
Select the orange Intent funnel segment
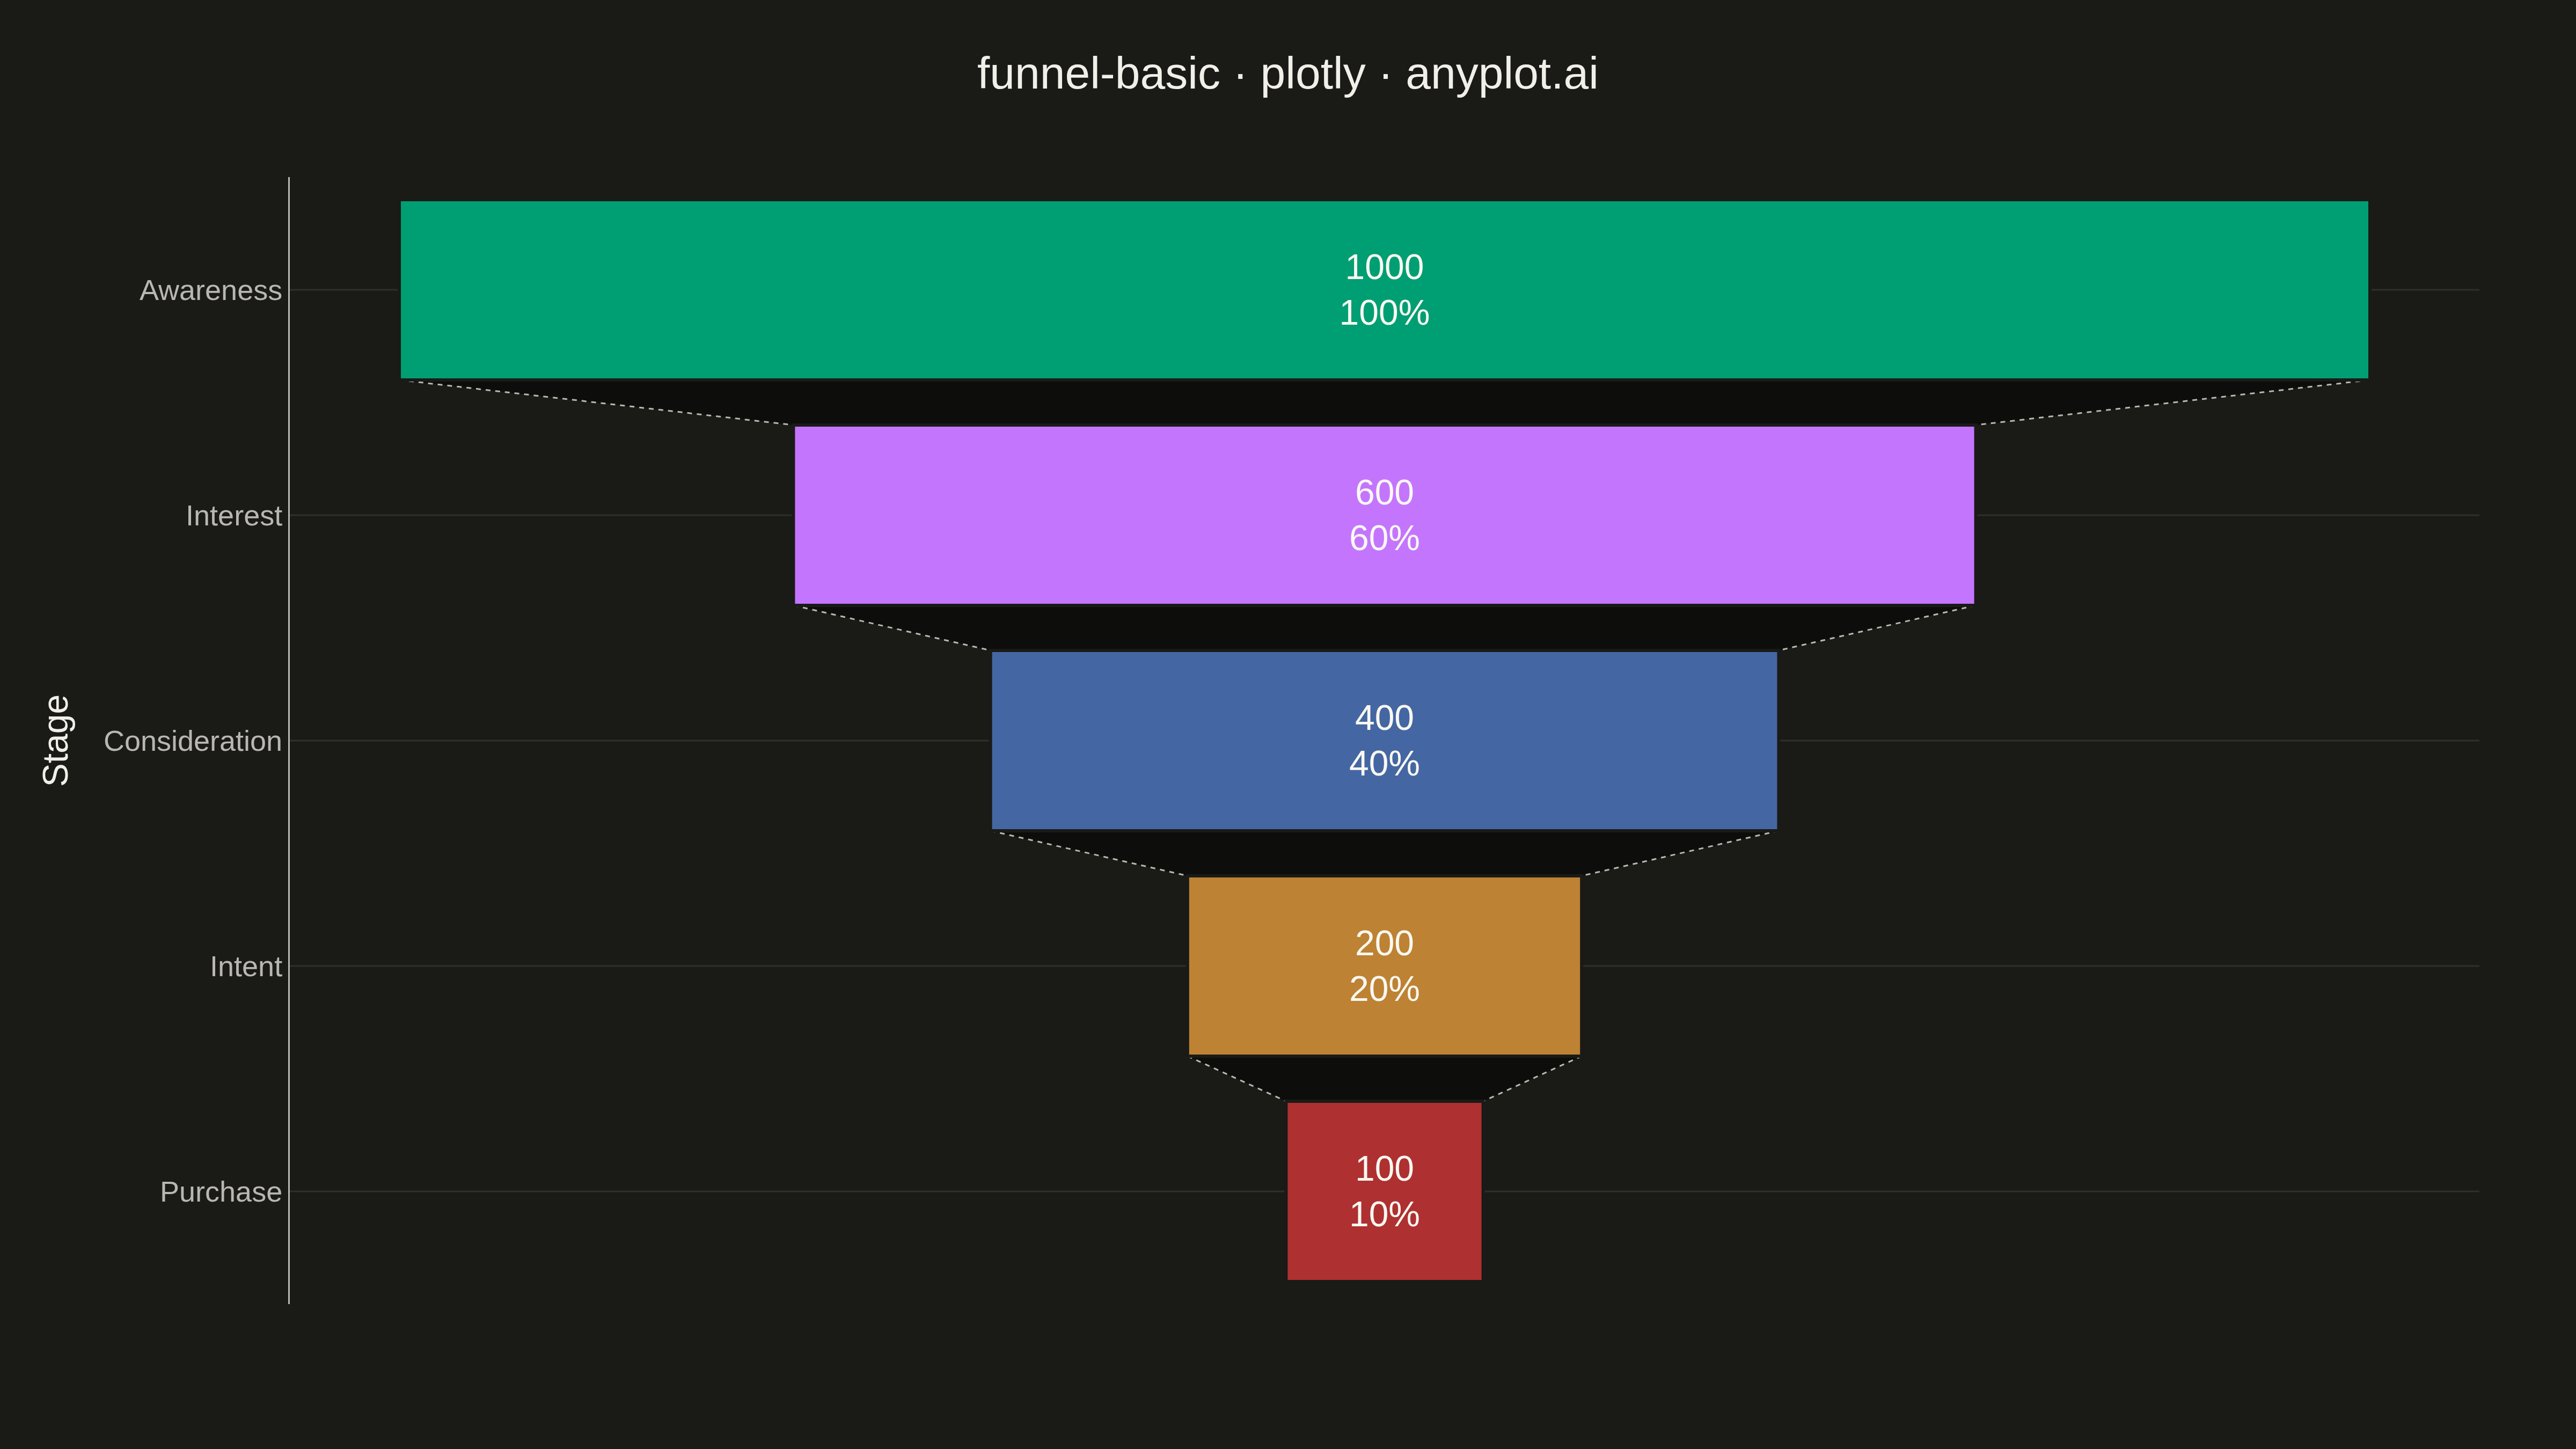[x=1384, y=966]
